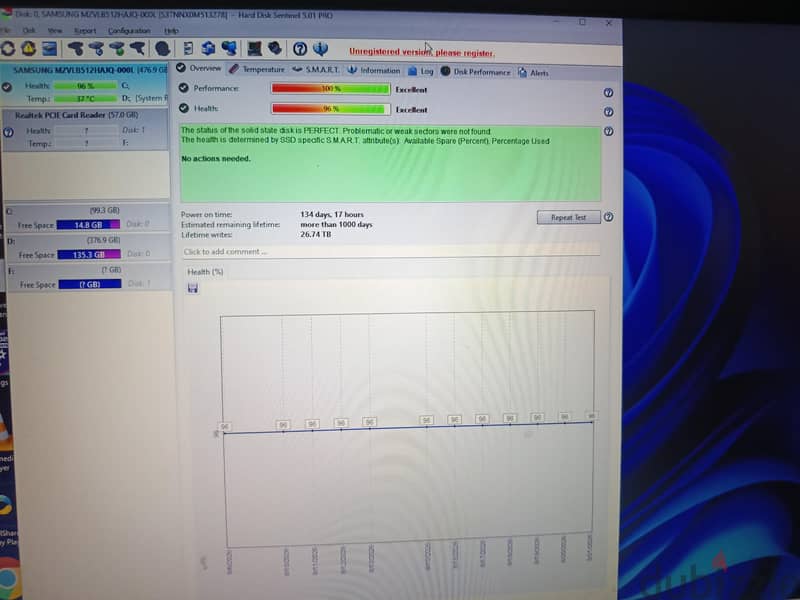Click the D: free space 135.3 GB bar
The width and height of the screenshot is (800, 600).
pos(89,254)
